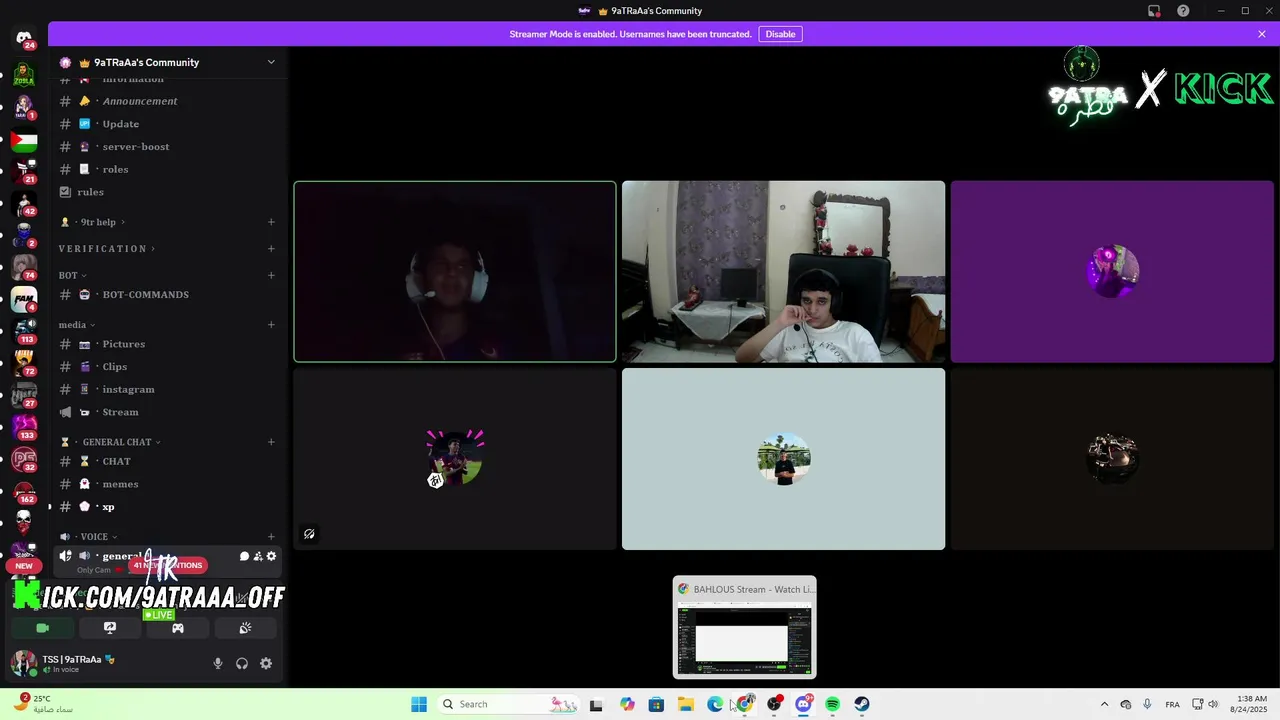Add channel to BOT category
Viewport: 1280px width, 720px height.
pos(271,275)
